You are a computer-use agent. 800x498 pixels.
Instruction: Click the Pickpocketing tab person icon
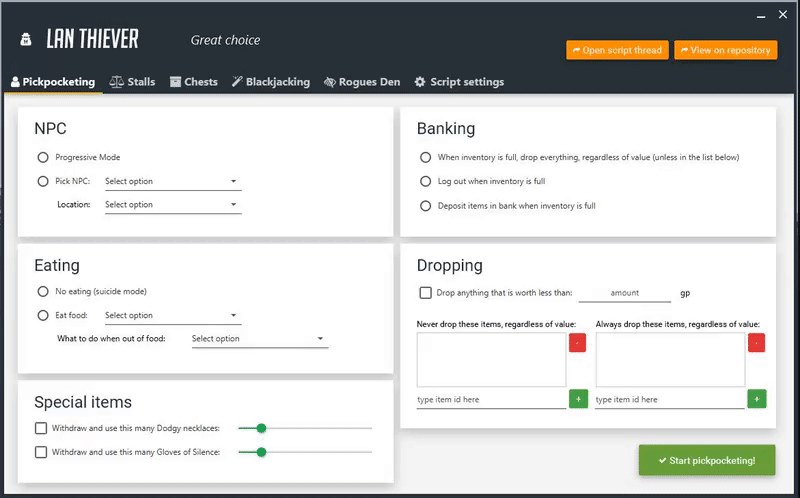15,82
